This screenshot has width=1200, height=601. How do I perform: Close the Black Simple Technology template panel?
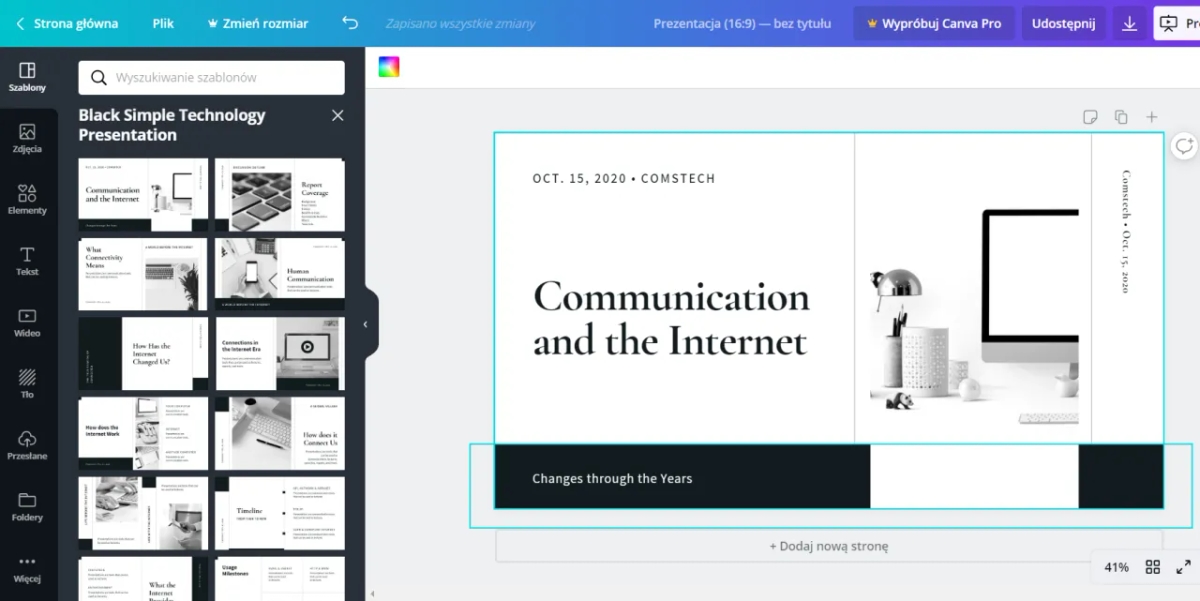[337, 116]
